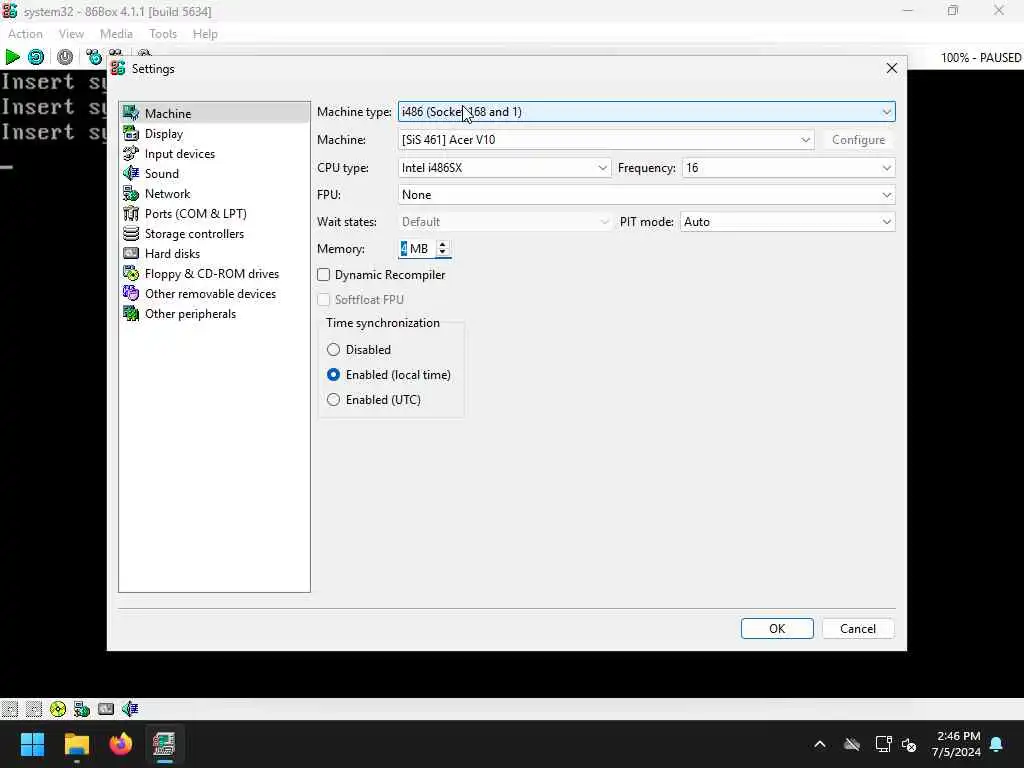The height and width of the screenshot is (768, 1024).
Task: Click network icon in status bar
Action: pyautogui.click(x=82, y=709)
